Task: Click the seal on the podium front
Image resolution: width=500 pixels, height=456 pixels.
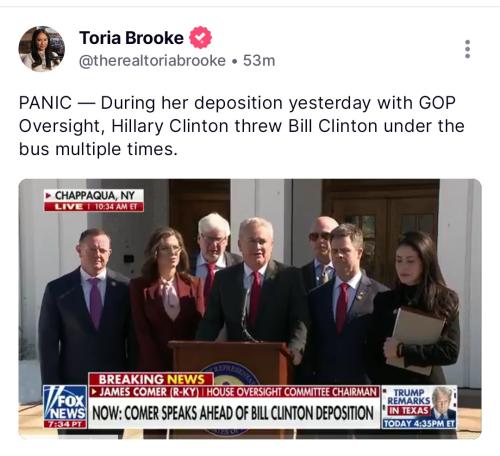Action: [x=230, y=375]
